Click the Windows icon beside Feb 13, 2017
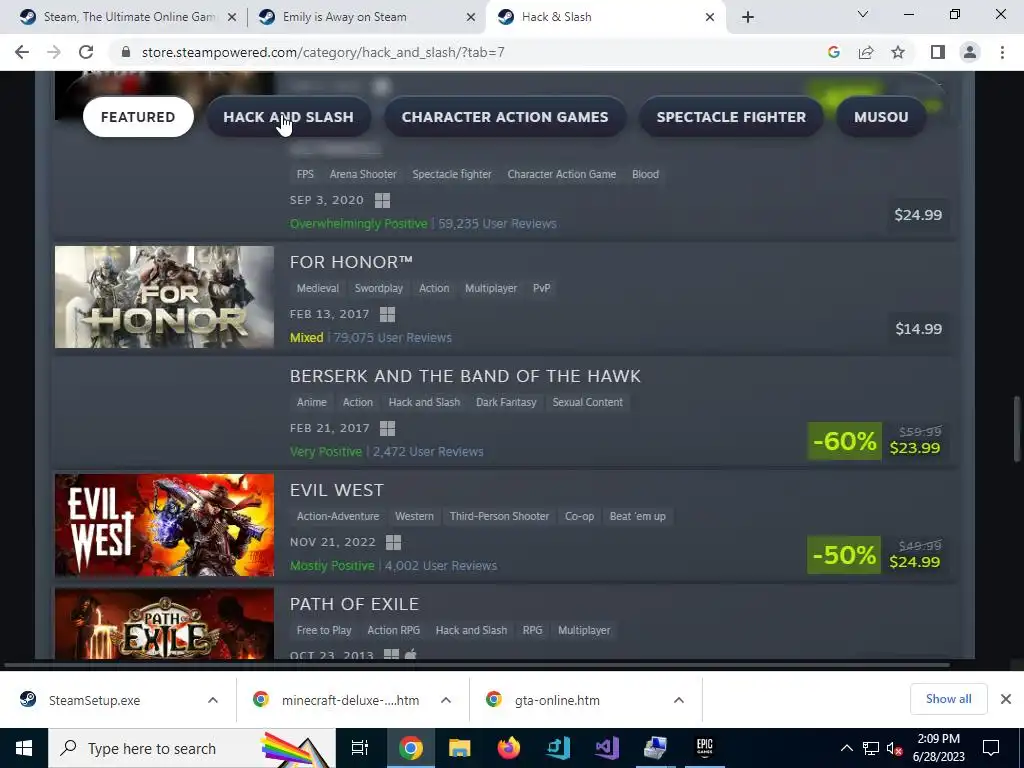This screenshot has width=1024, height=768. click(x=387, y=315)
